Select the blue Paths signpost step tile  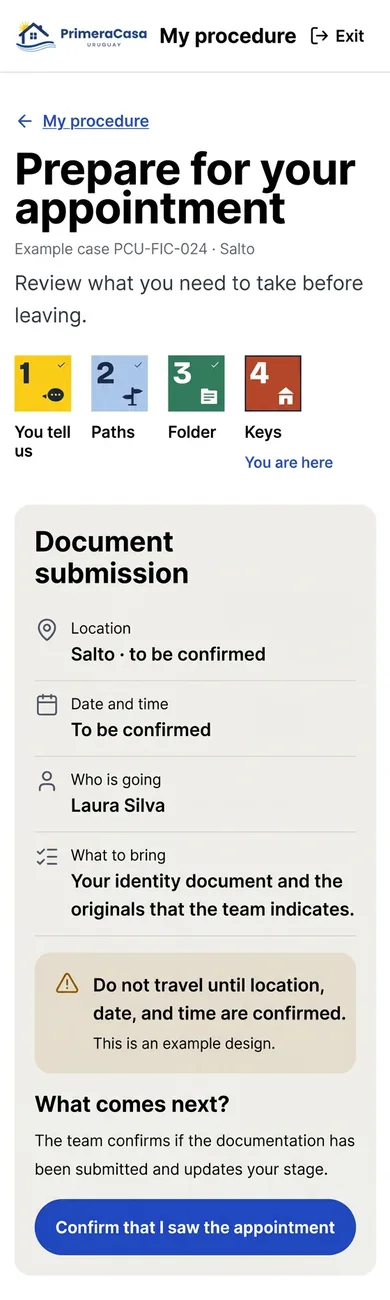tap(120, 383)
